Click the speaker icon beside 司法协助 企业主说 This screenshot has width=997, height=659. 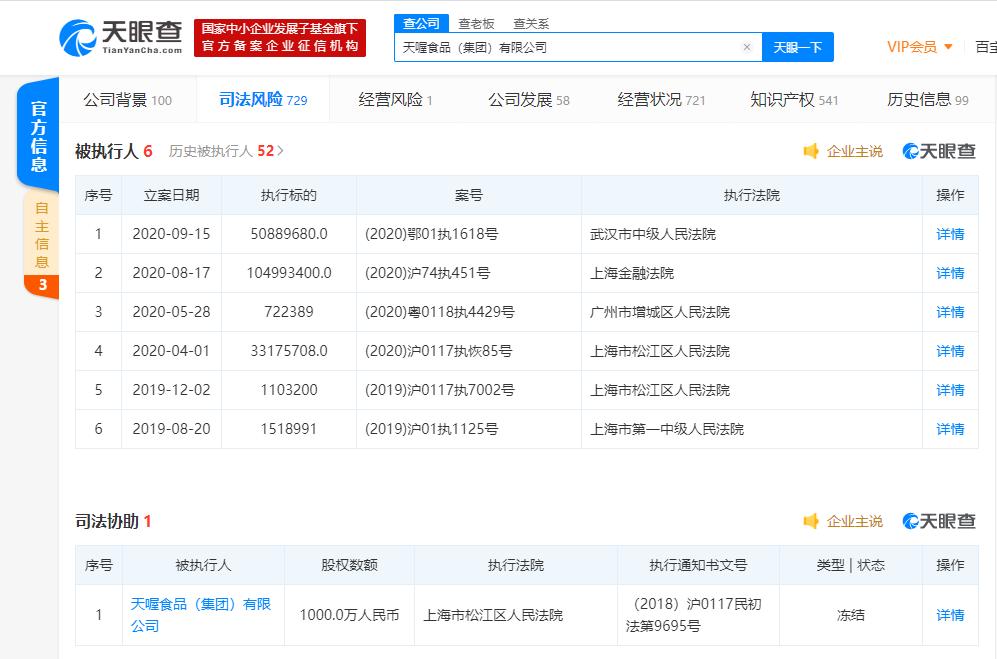(x=811, y=522)
